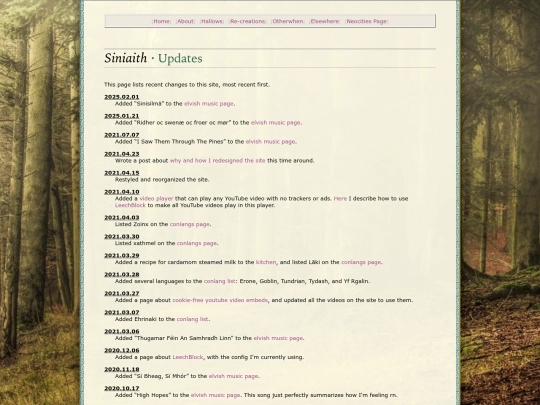Click the Siniaith site title
The height and width of the screenshot is (405, 540).
[126, 58]
